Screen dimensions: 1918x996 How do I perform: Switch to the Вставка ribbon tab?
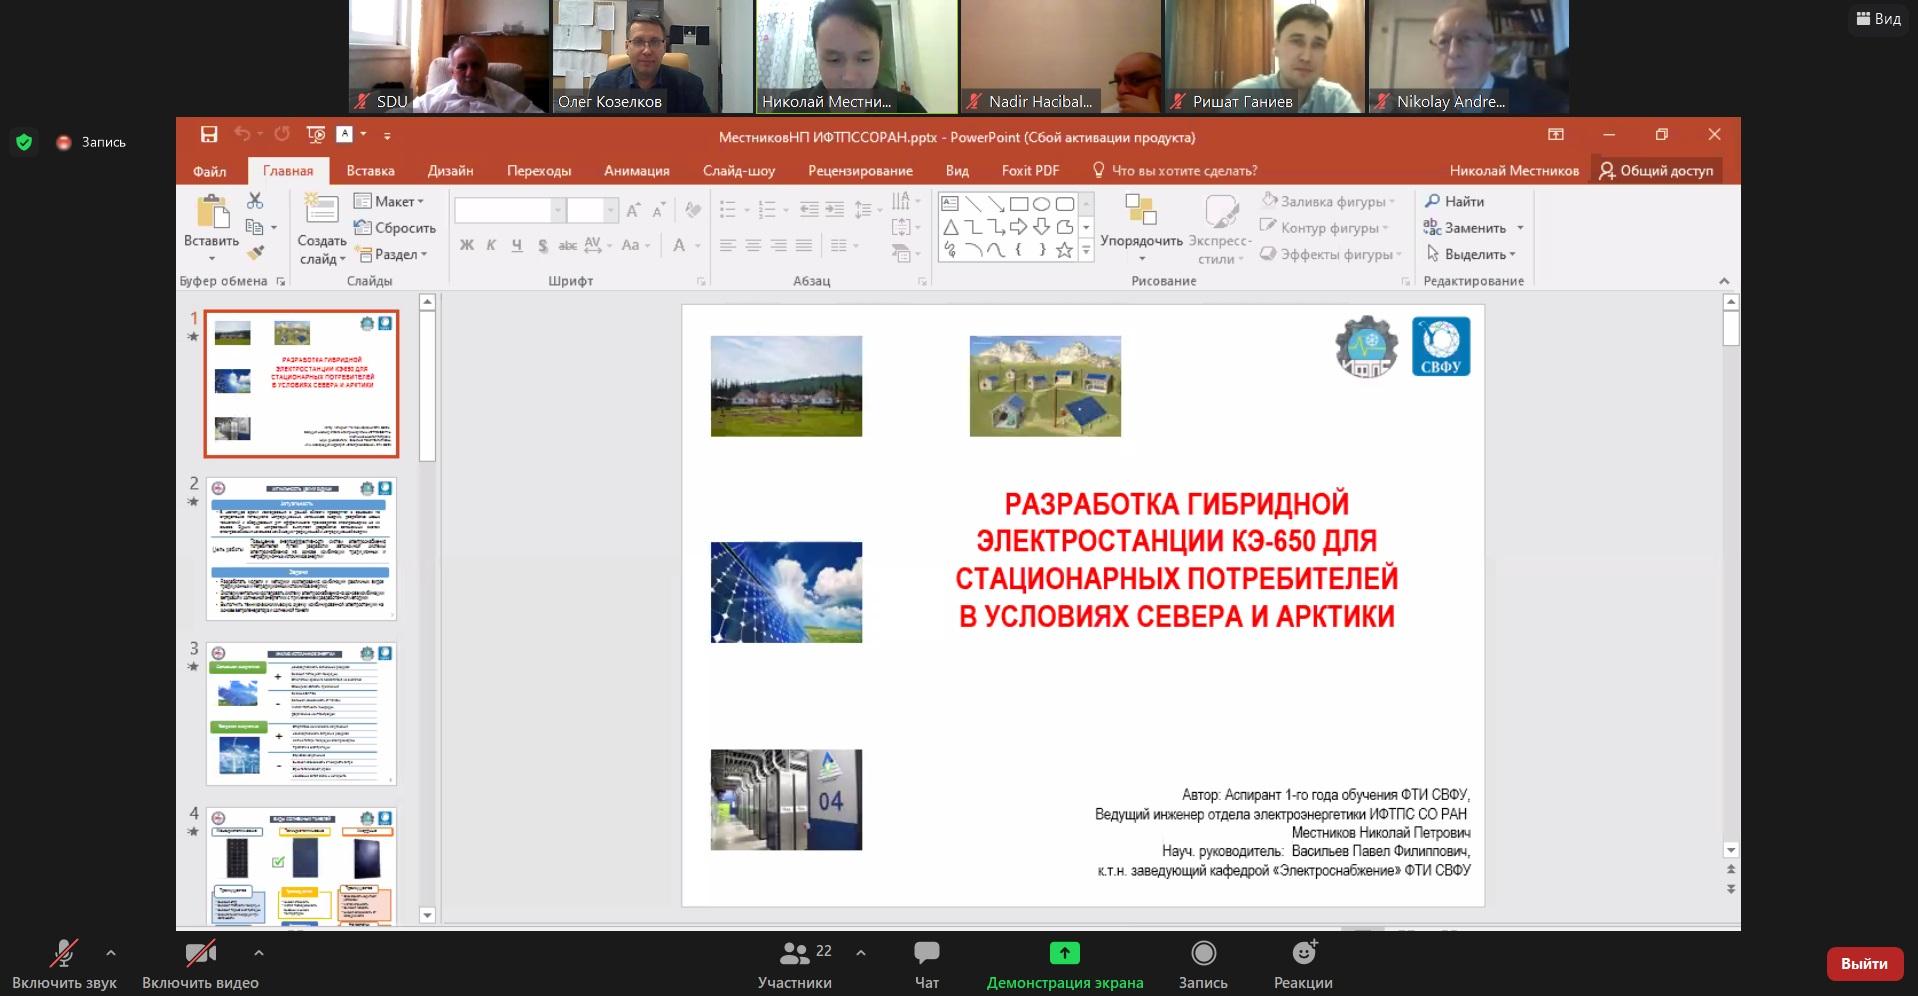[370, 171]
